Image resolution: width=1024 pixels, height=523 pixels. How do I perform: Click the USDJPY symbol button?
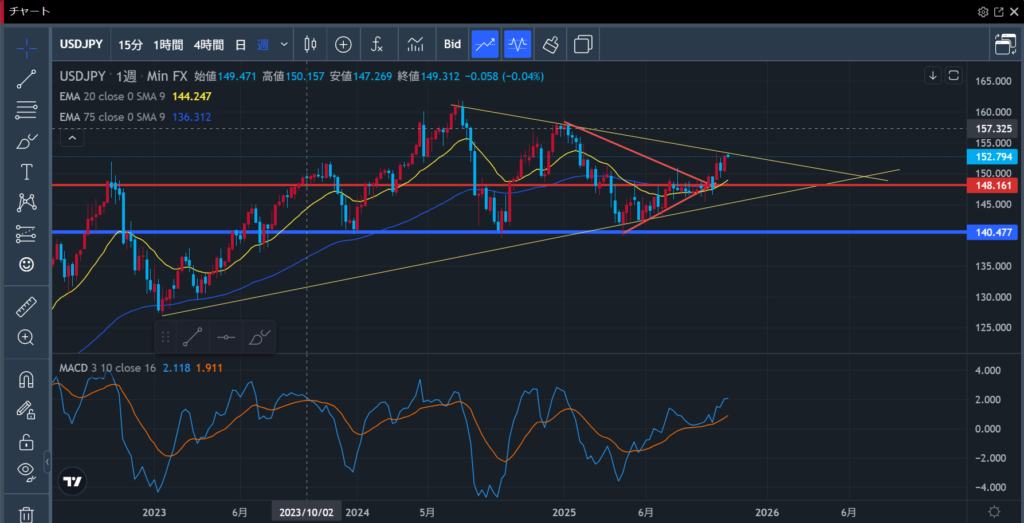coord(83,44)
